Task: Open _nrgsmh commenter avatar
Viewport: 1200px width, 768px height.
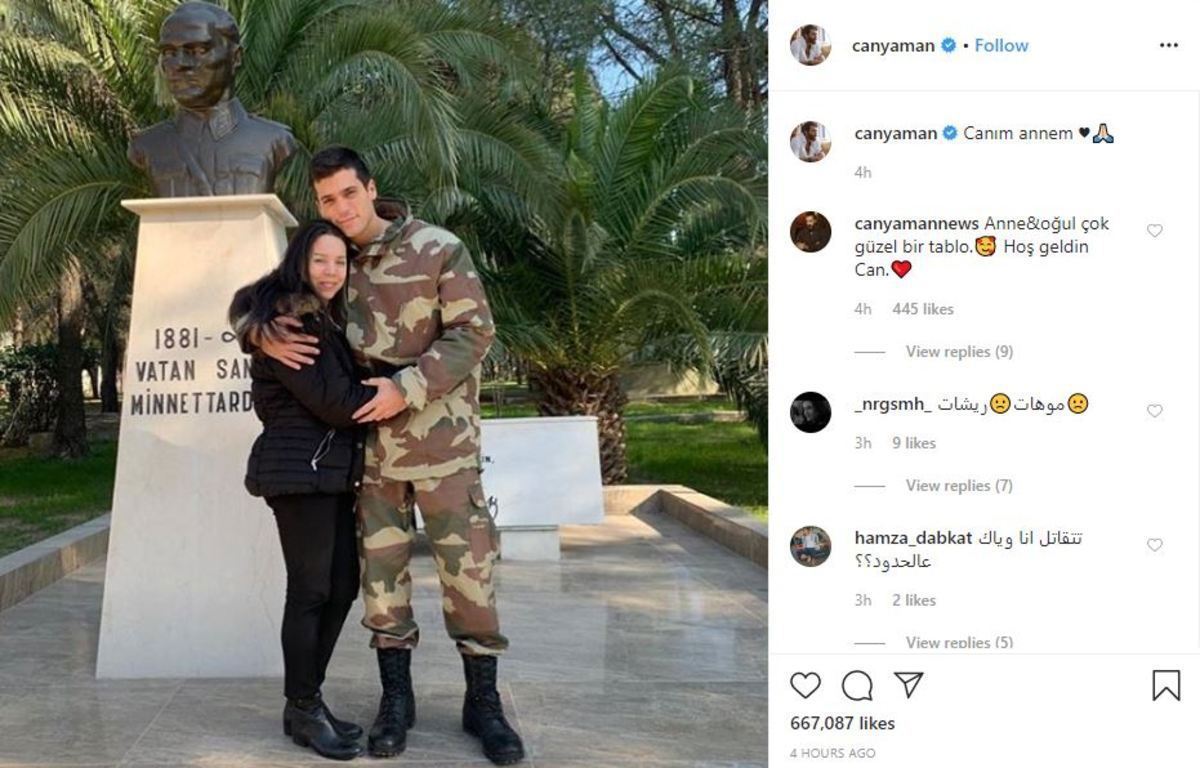Action: click(x=810, y=412)
